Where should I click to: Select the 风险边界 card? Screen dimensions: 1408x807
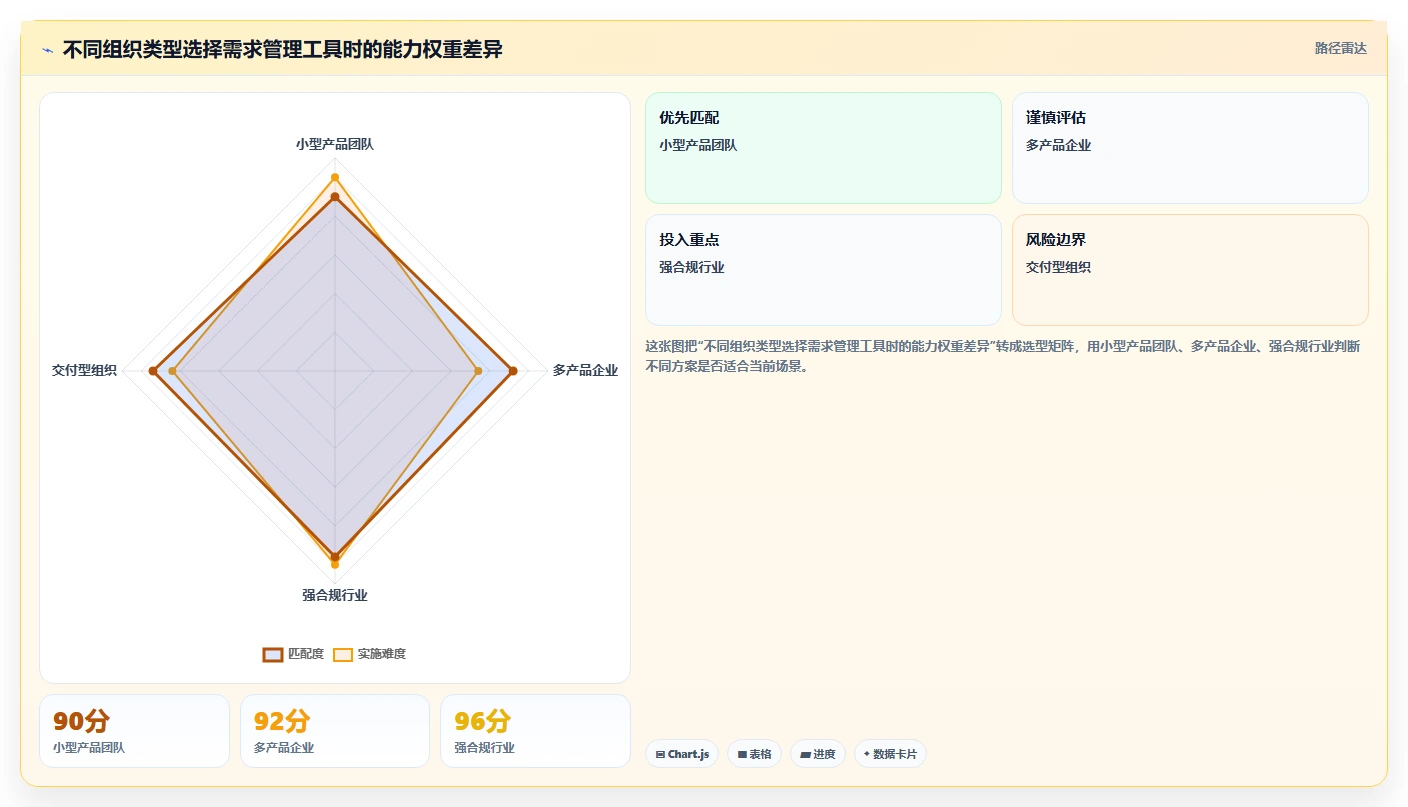(1190, 270)
